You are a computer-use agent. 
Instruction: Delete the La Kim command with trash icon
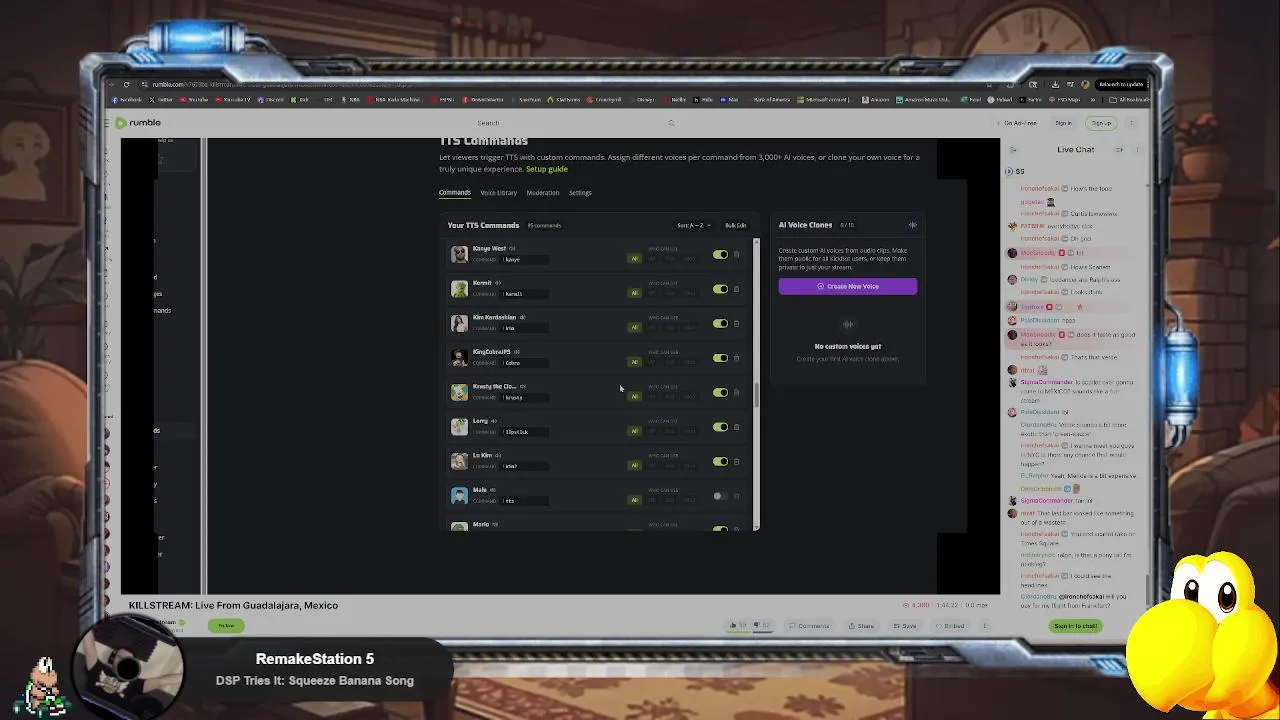coord(737,461)
